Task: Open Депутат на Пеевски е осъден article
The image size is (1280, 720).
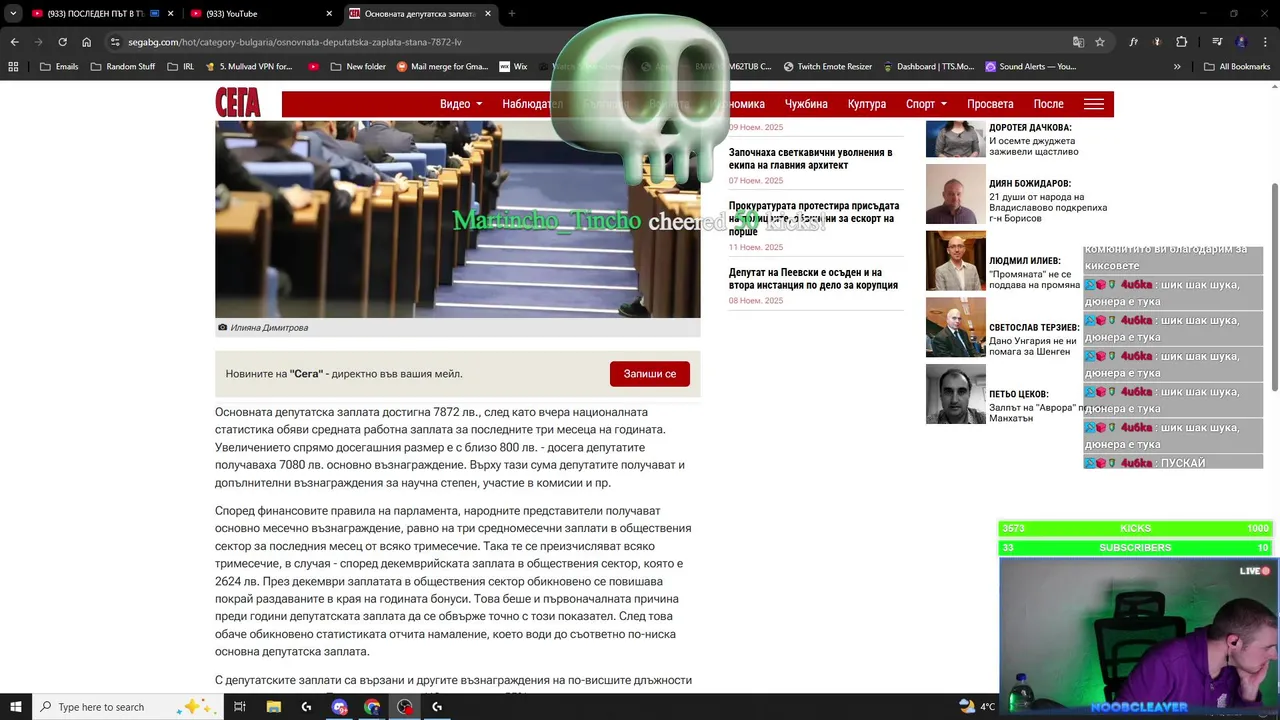Action: click(813, 279)
